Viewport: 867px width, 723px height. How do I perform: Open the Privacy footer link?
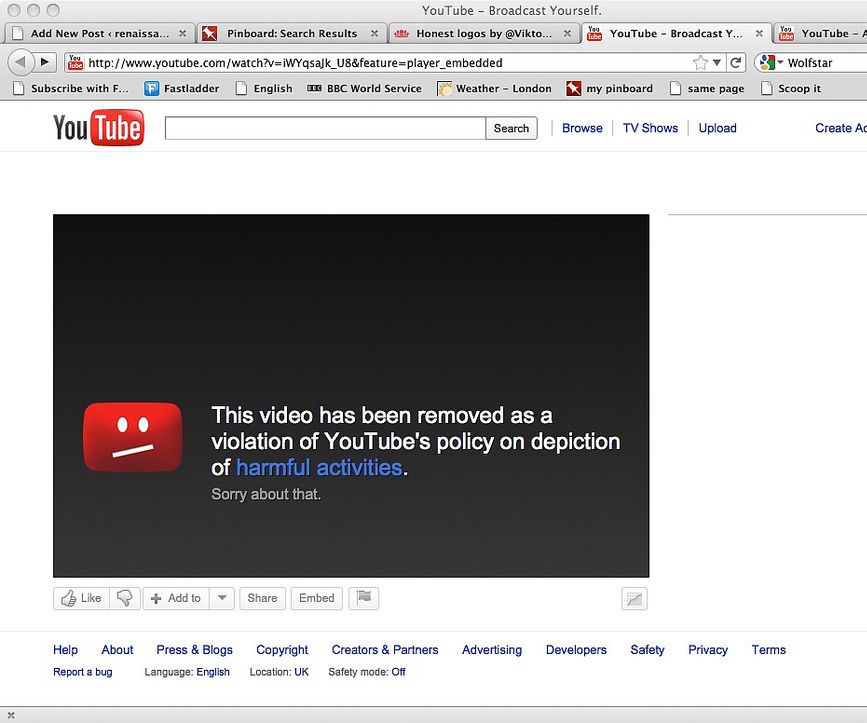tap(708, 650)
